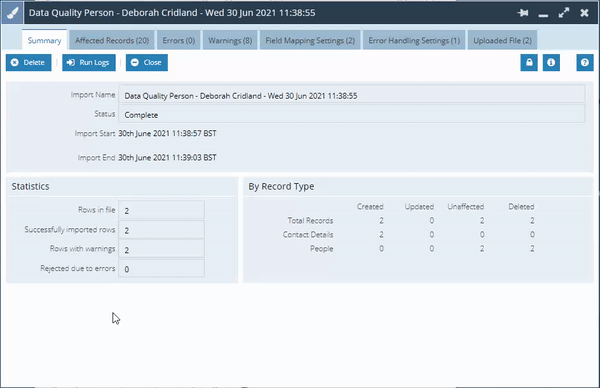Go to Error Handling Settings (1) tab
Screen dimensions: 600x388
pyautogui.click(x=414, y=40)
